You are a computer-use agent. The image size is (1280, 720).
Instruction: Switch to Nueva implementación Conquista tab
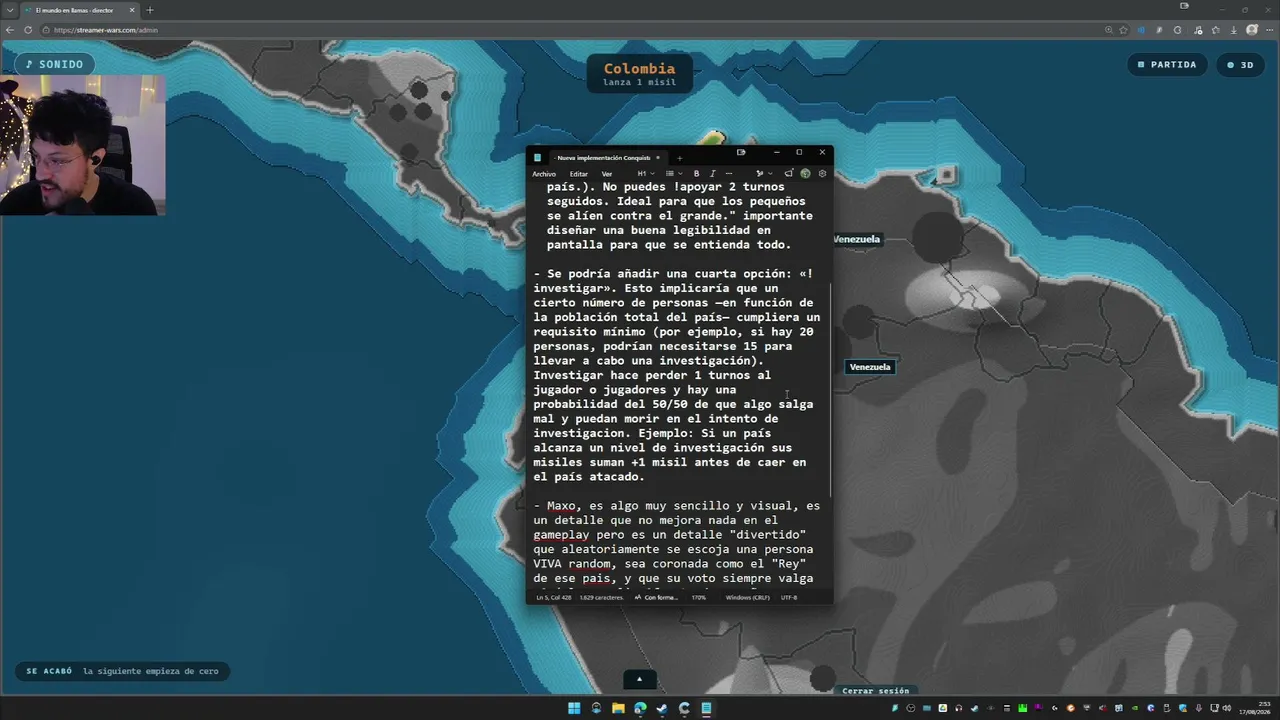click(603, 158)
